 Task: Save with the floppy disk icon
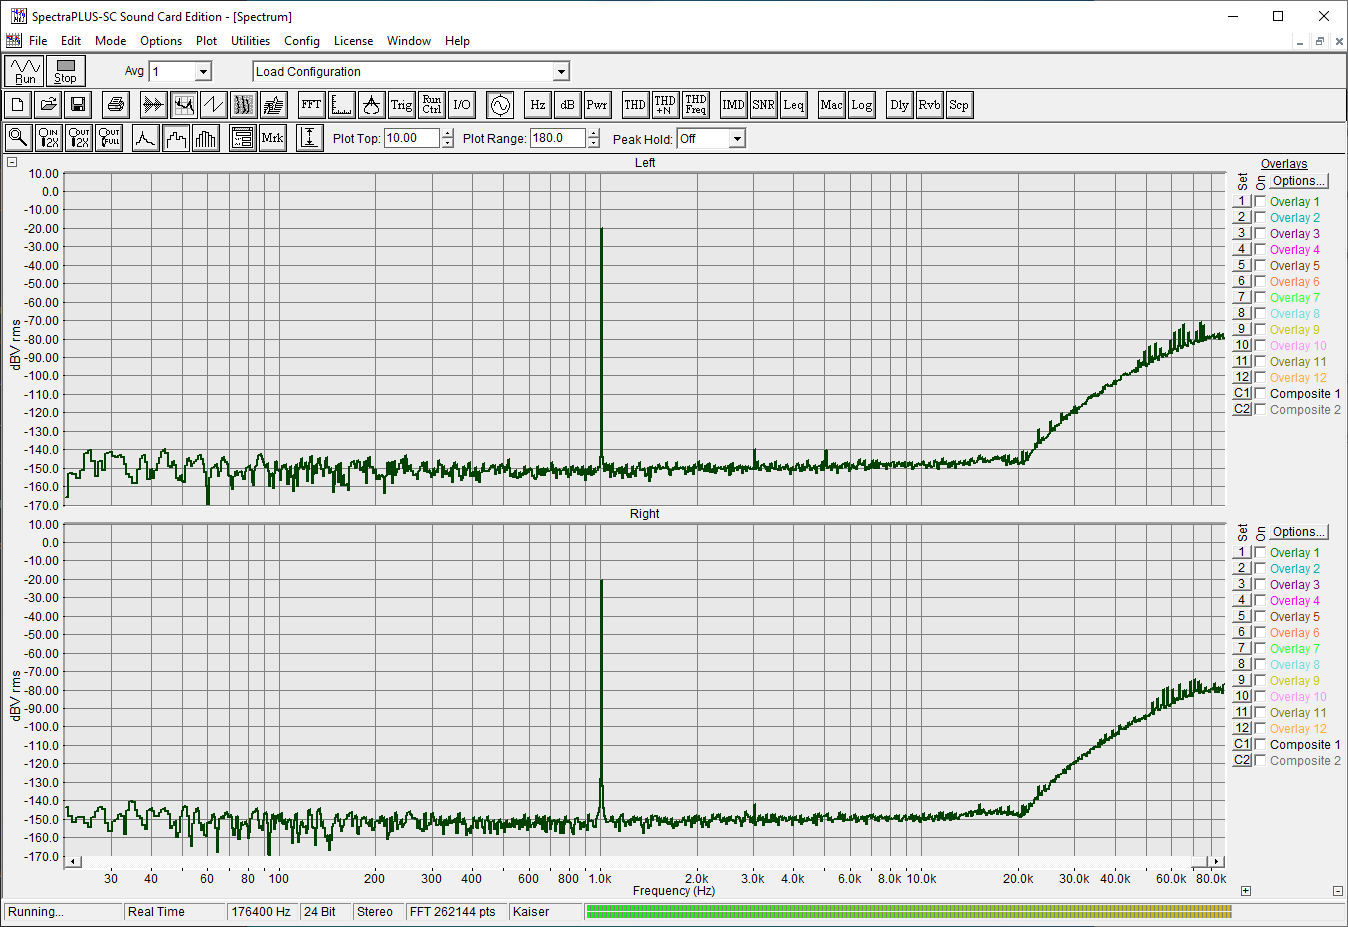(78, 105)
